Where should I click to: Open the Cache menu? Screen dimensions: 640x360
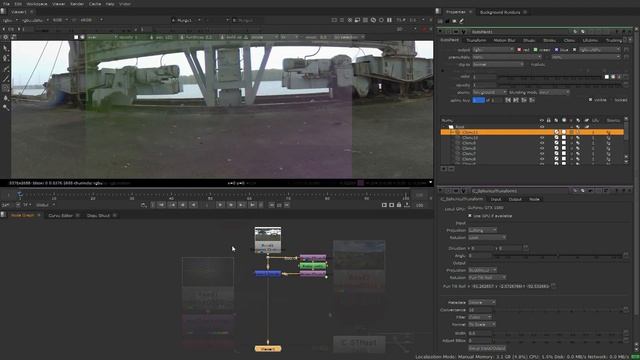[x=95, y=4]
